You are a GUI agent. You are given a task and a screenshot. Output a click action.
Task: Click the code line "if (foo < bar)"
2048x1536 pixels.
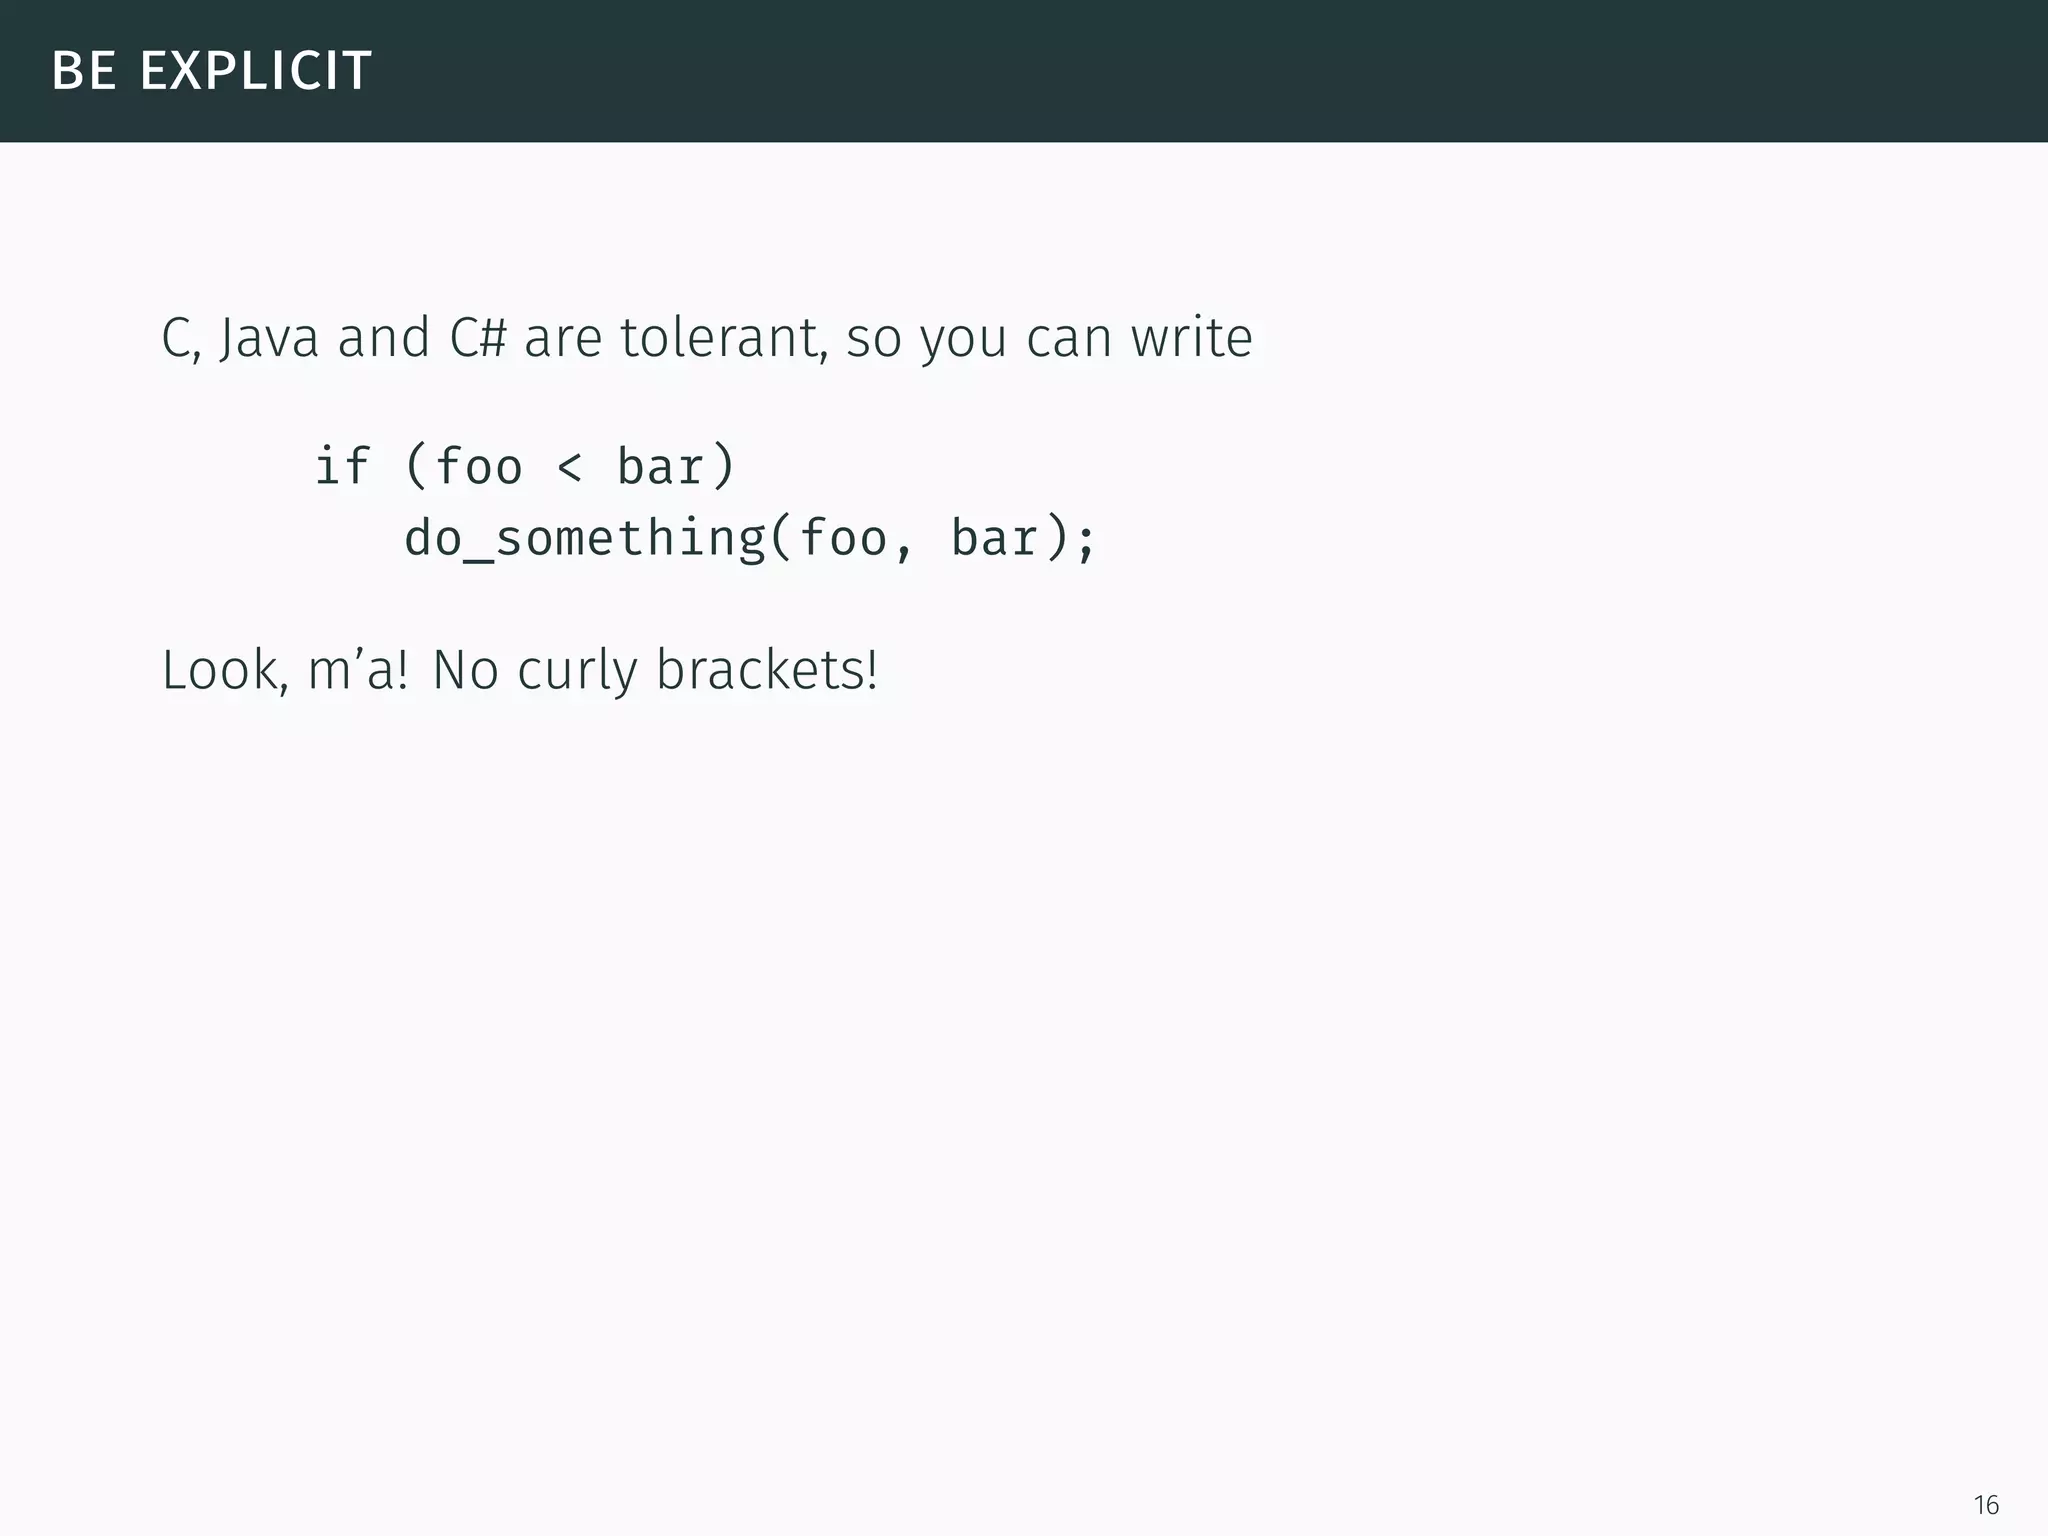coord(525,466)
